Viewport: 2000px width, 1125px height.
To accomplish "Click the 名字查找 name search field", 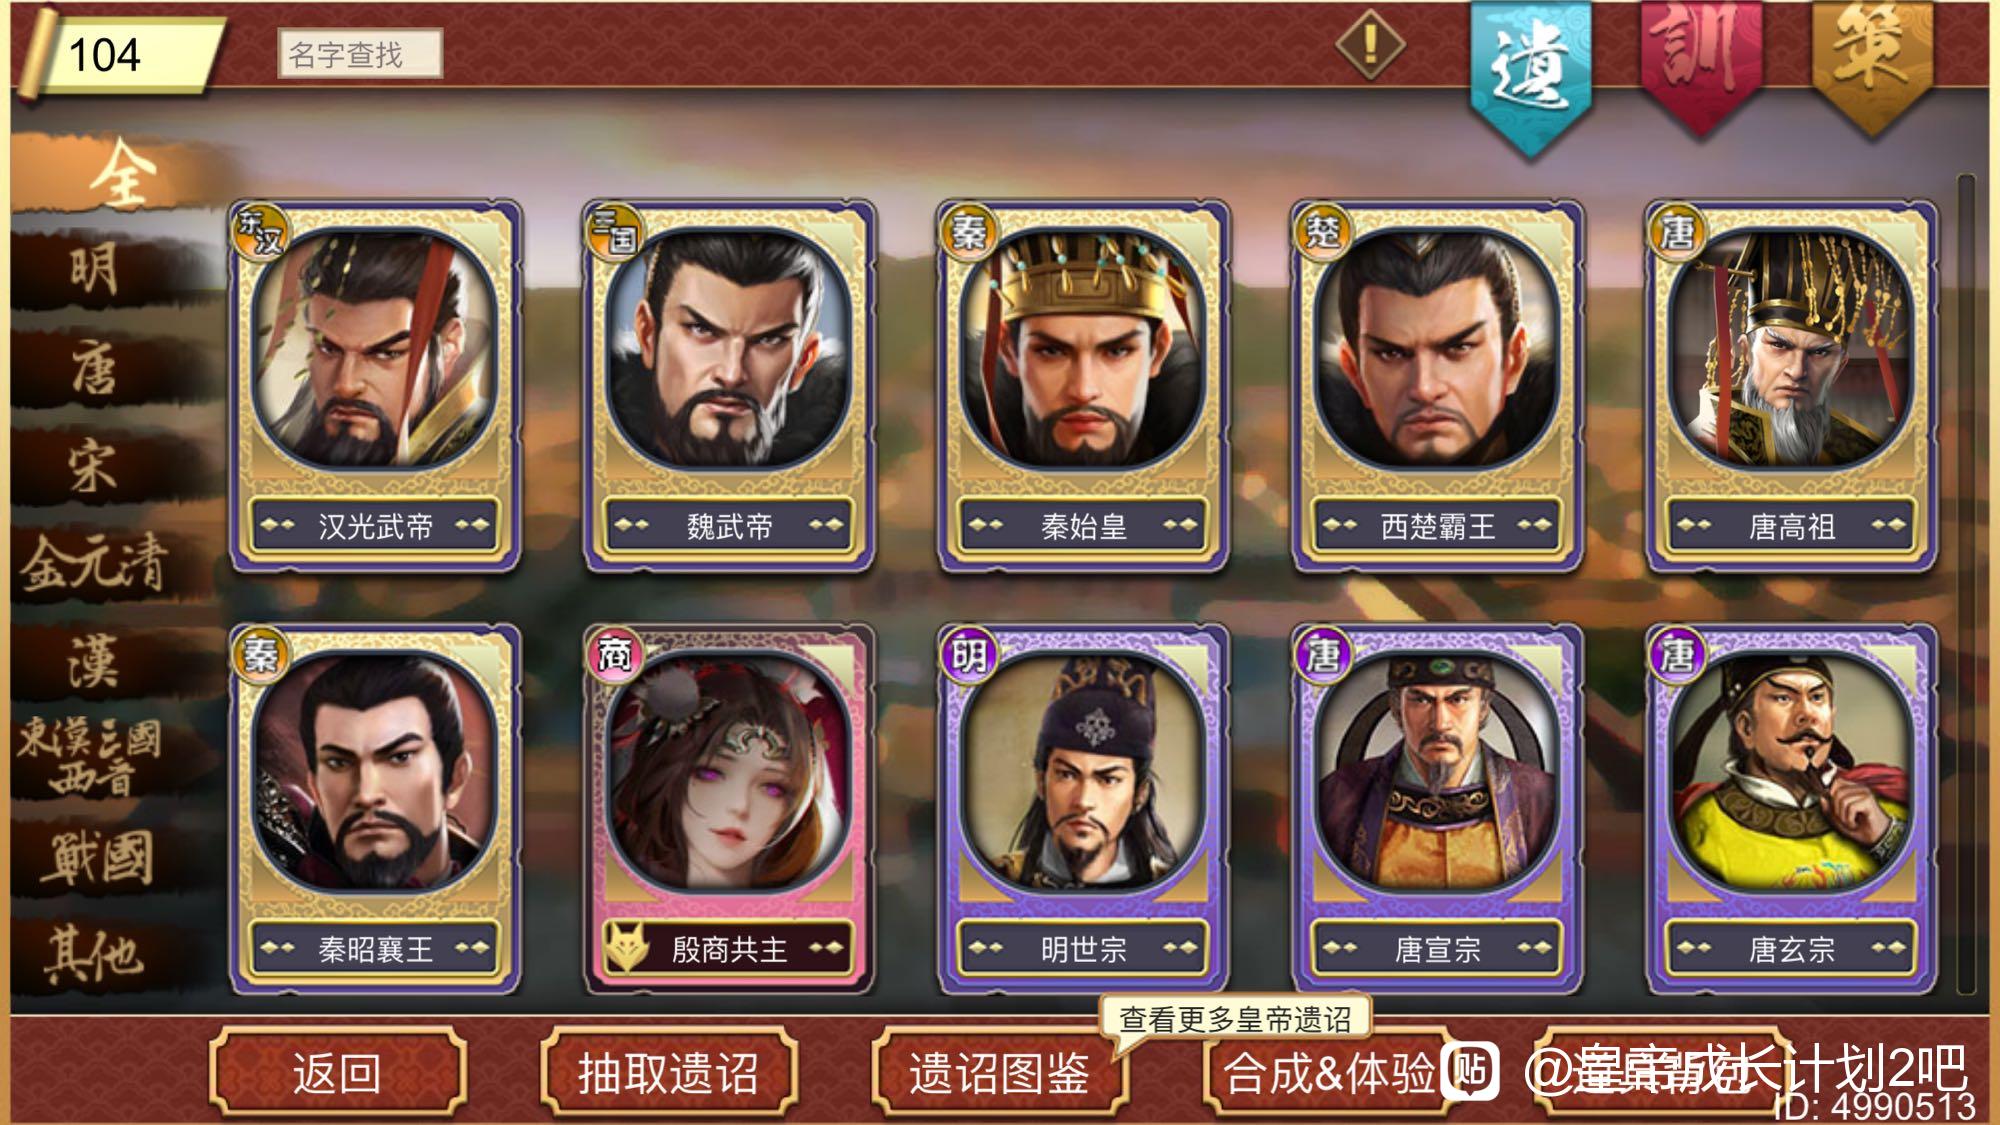I will [x=360, y=54].
